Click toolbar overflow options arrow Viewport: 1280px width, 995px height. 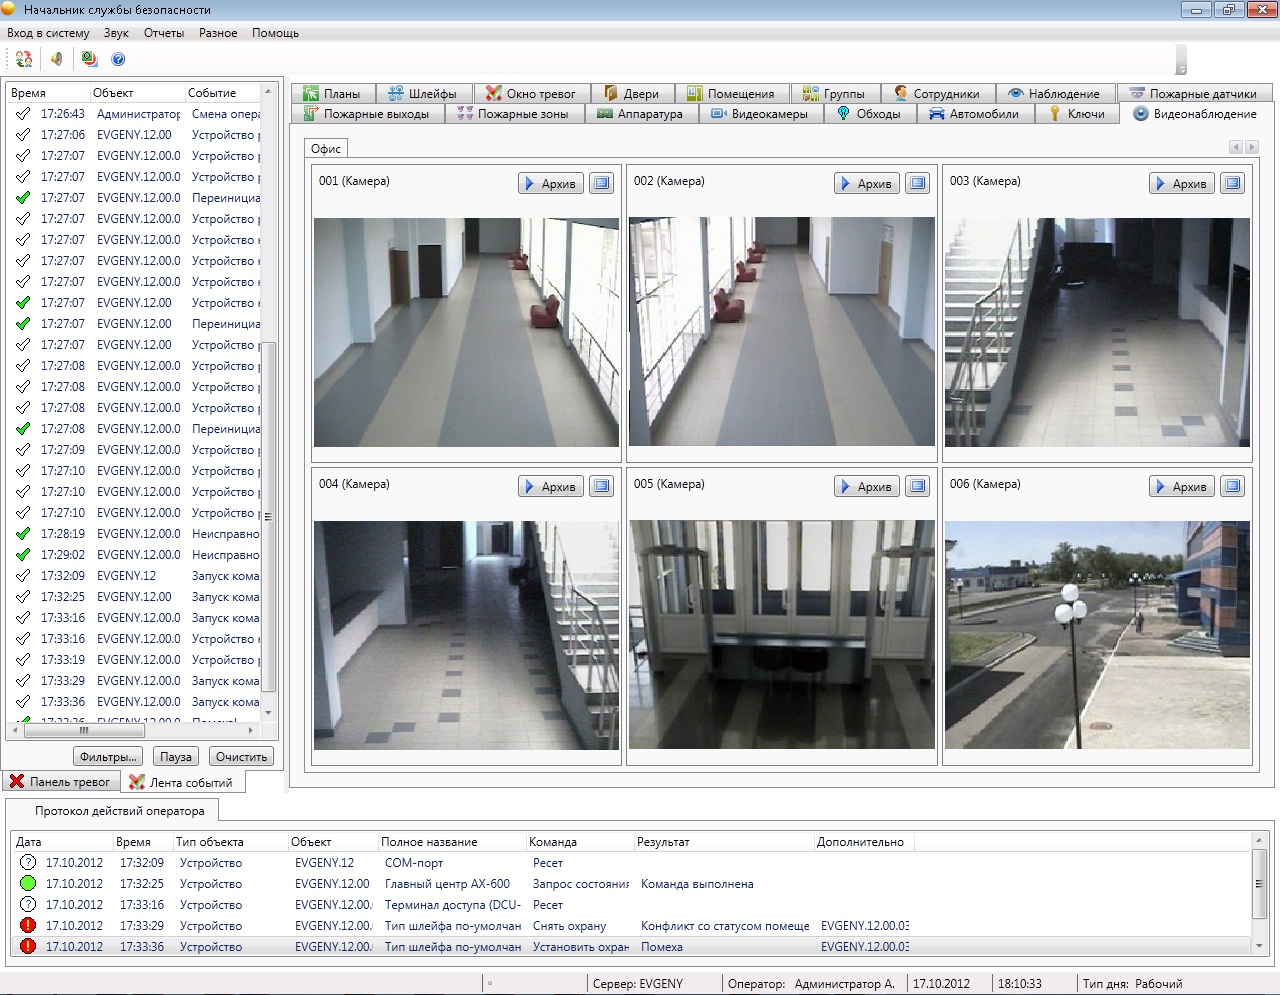click(x=1181, y=68)
